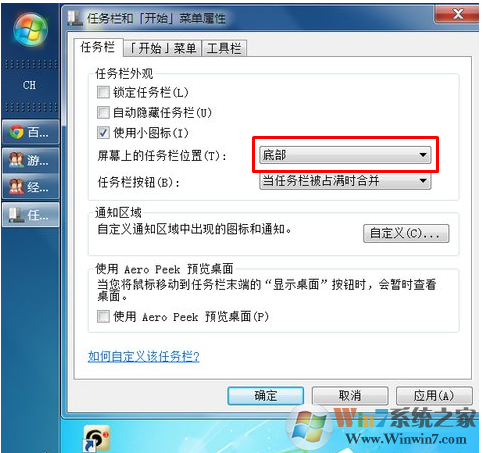Enable 锁定任务栏(L) checkbox

pyautogui.click(x=103, y=92)
